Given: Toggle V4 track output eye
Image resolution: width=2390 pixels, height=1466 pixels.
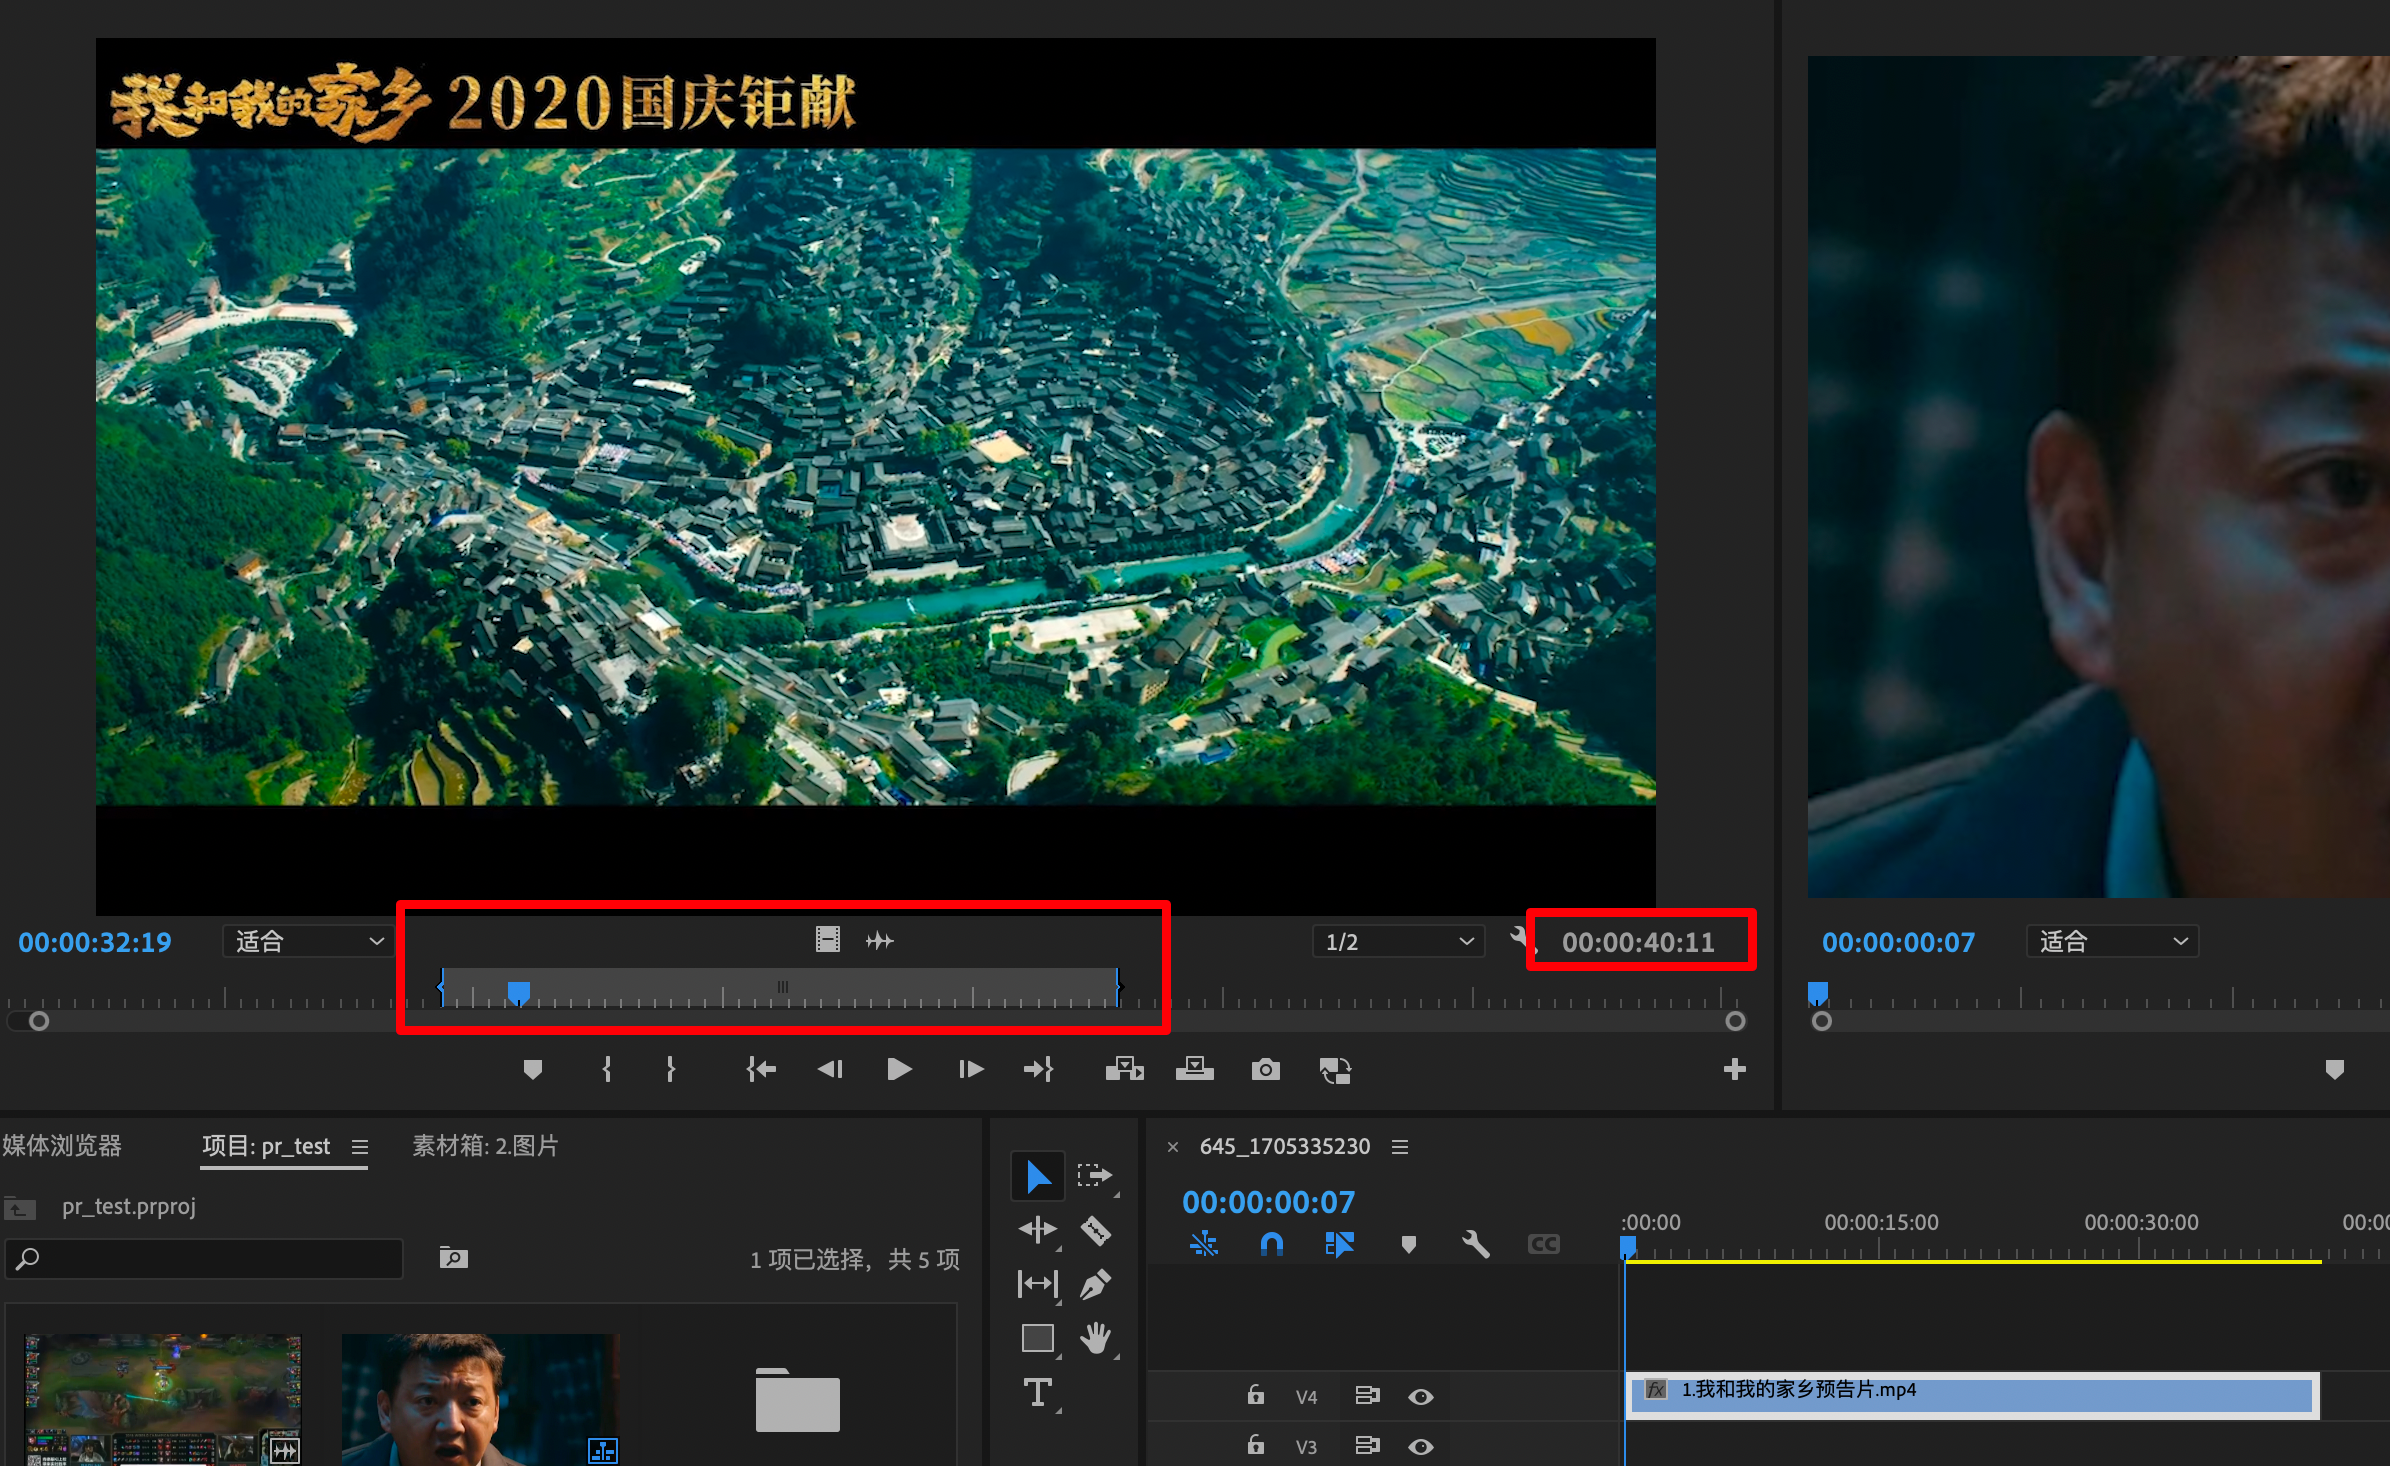Looking at the screenshot, I should pyautogui.click(x=1421, y=1397).
